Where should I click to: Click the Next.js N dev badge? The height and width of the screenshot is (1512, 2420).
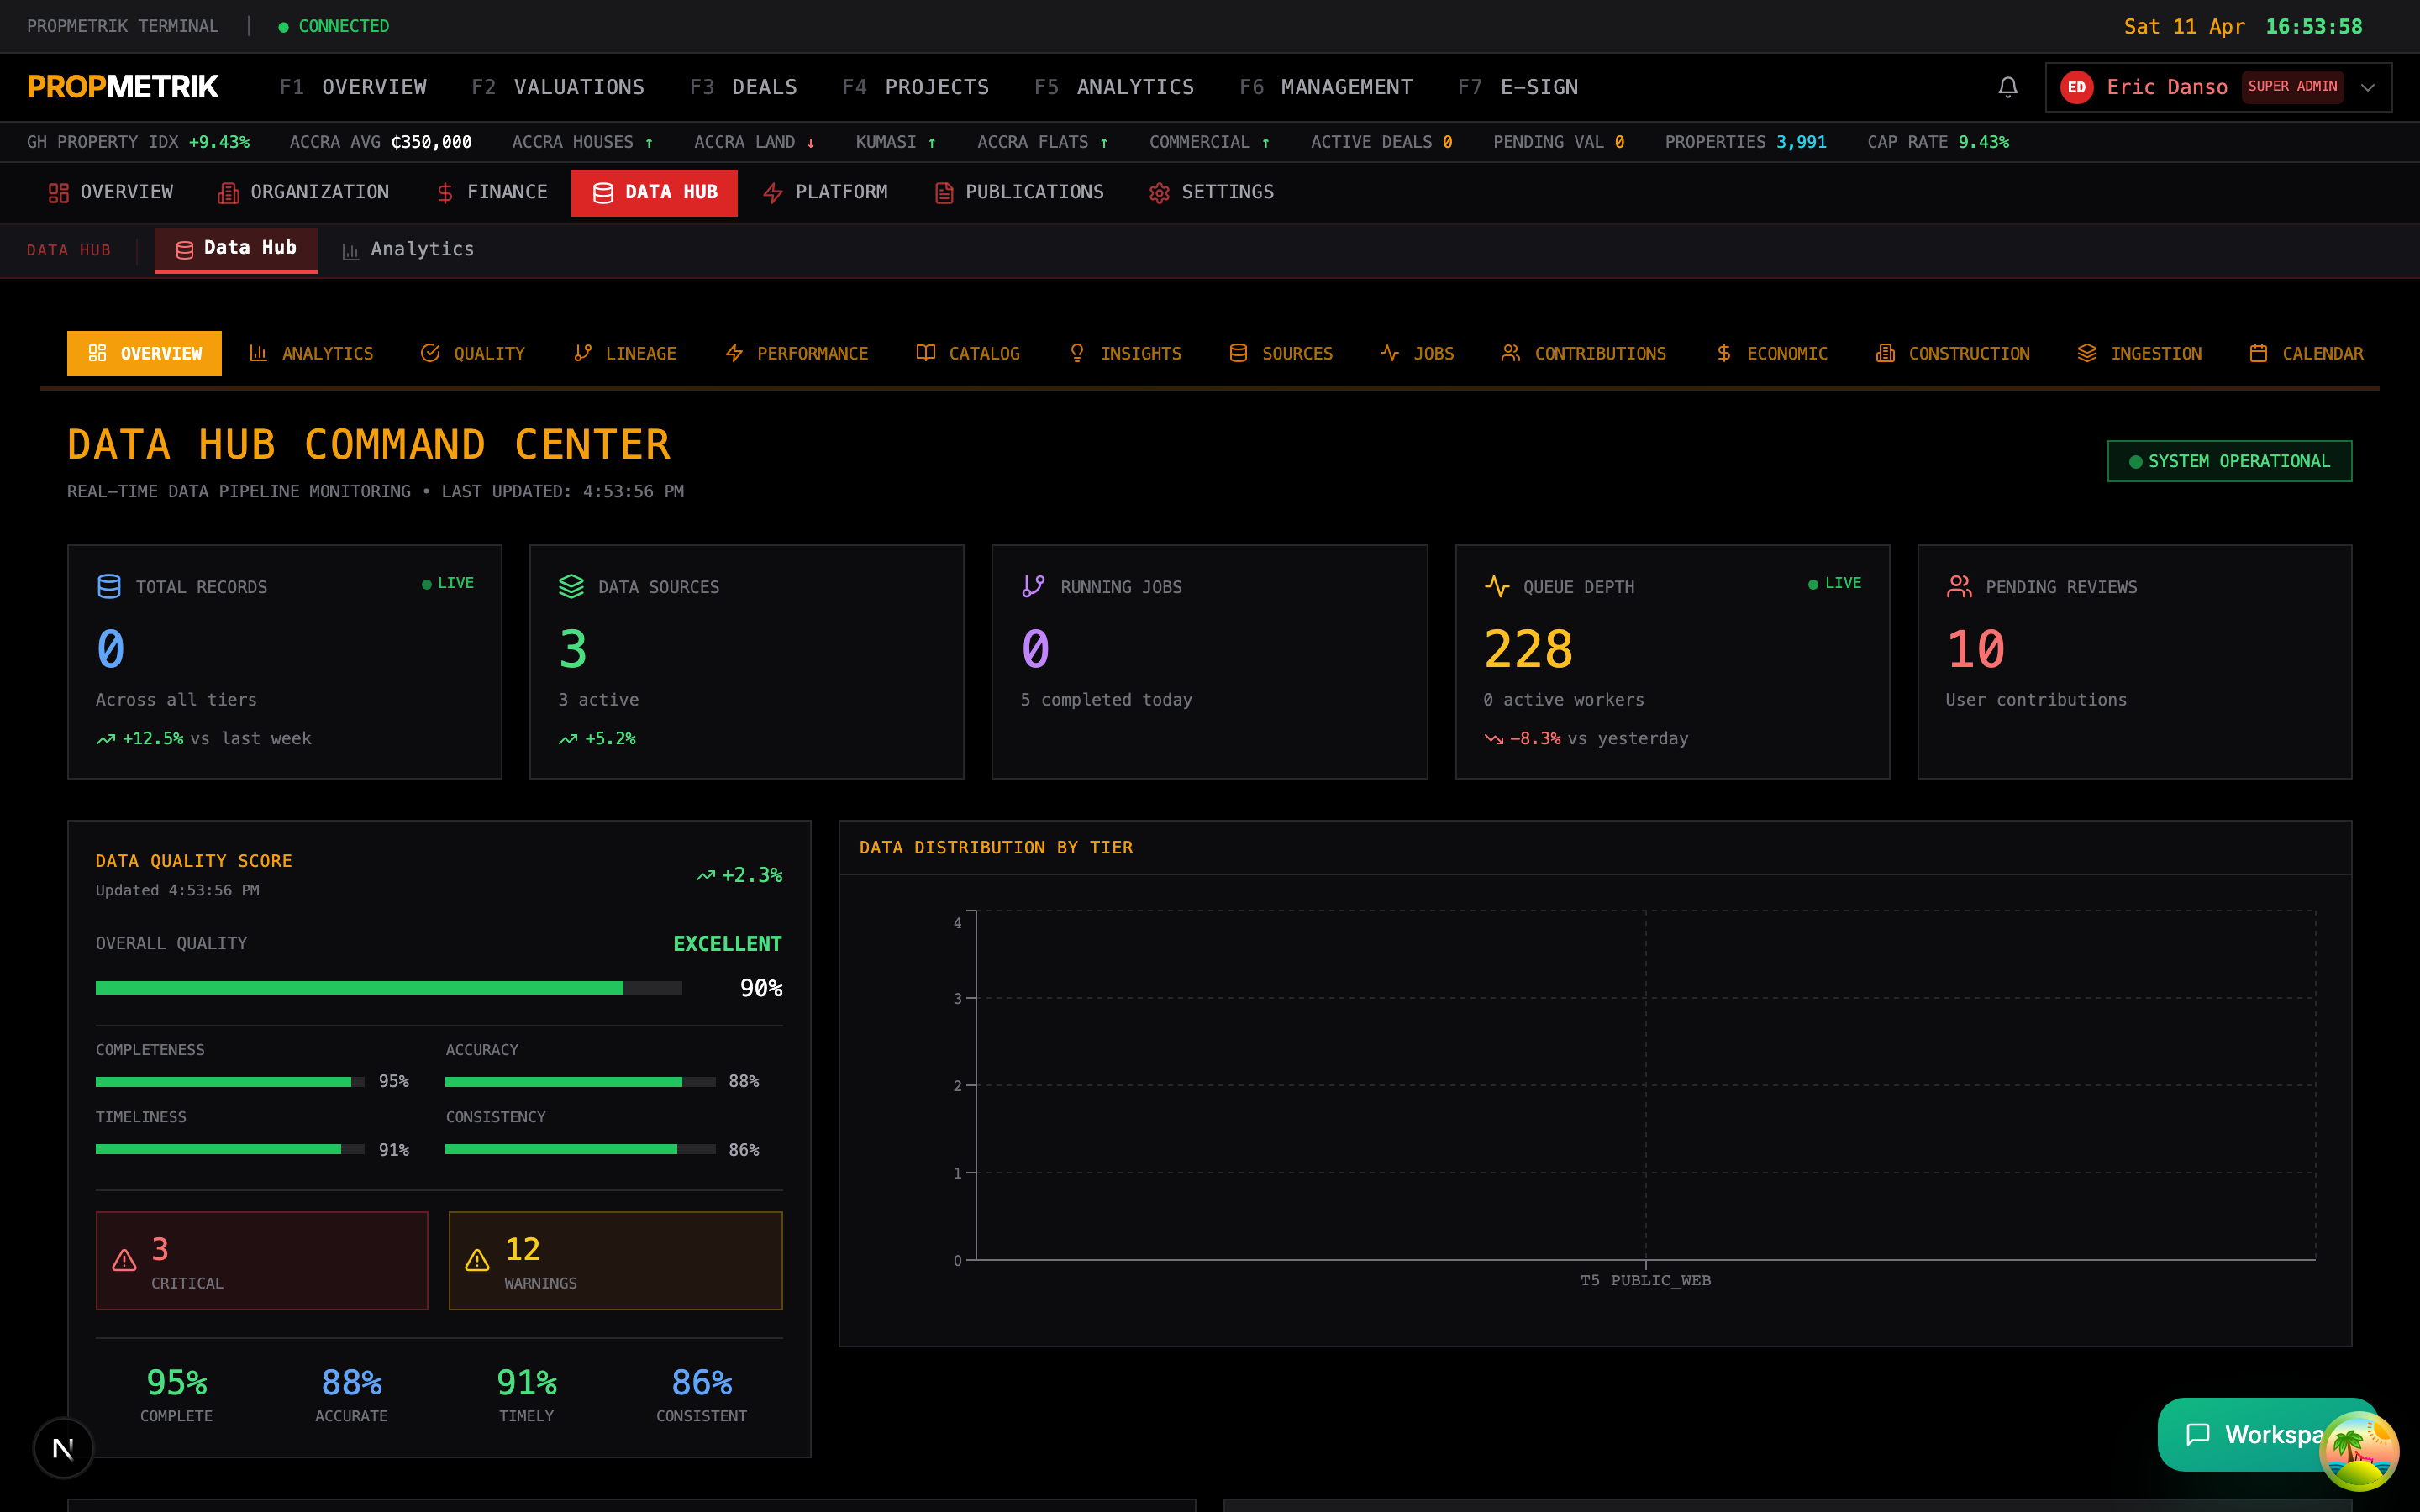63,1448
